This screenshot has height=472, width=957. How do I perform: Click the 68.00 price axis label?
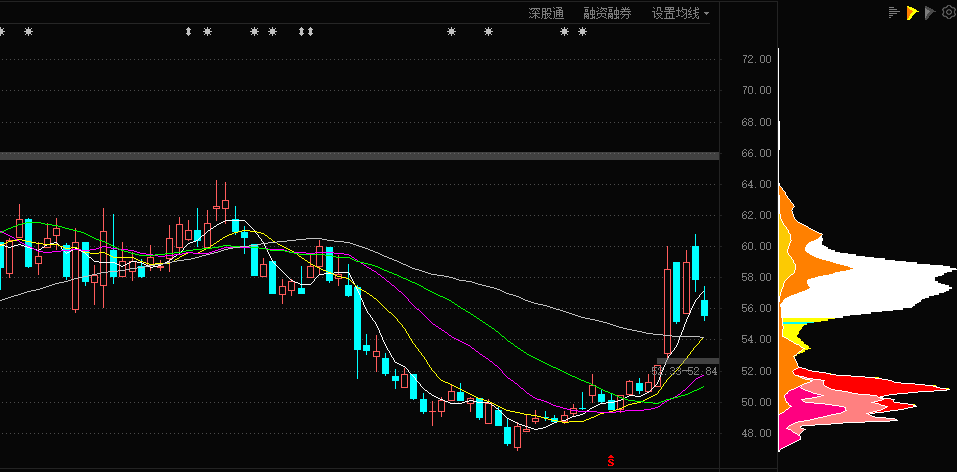coord(757,122)
